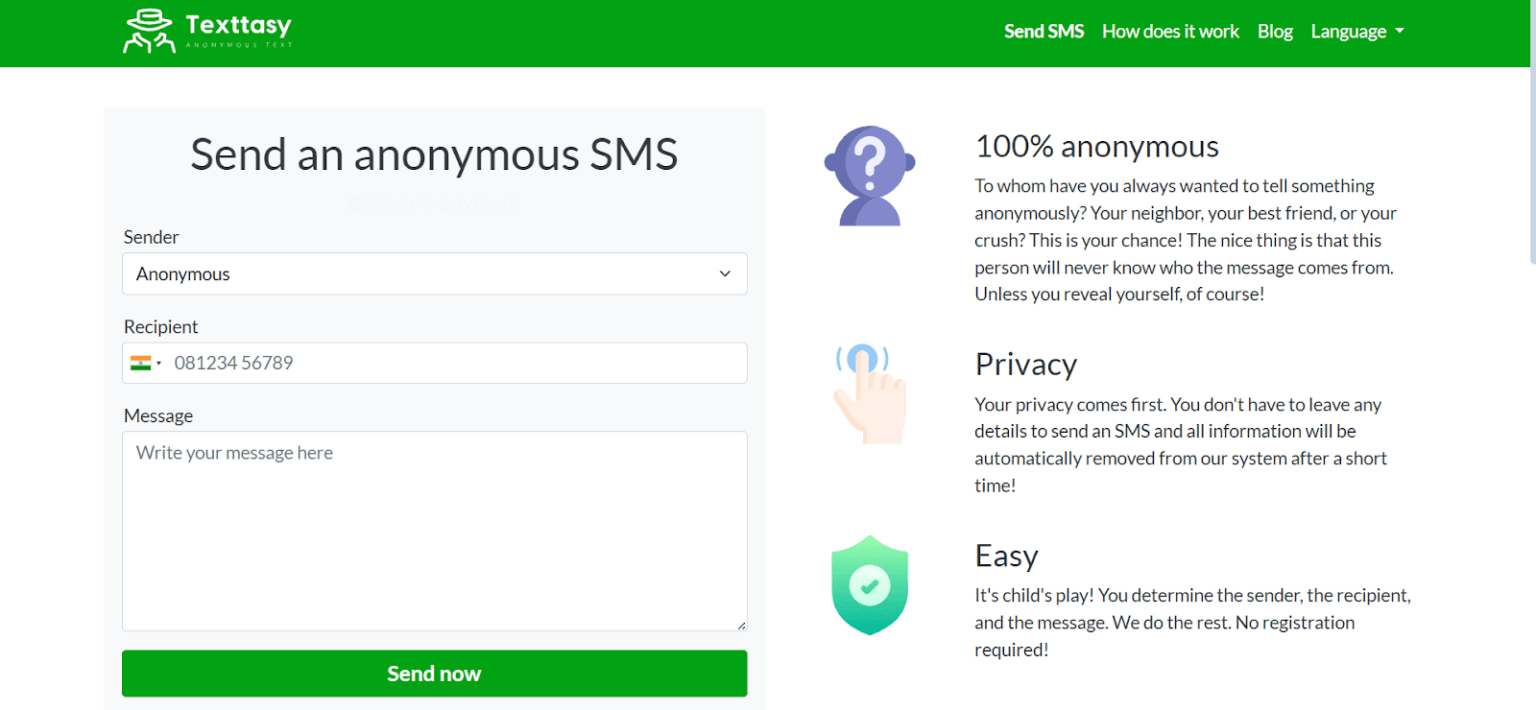Expand the recipient country code picker
1536x710 pixels.
pyautogui.click(x=146, y=363)
